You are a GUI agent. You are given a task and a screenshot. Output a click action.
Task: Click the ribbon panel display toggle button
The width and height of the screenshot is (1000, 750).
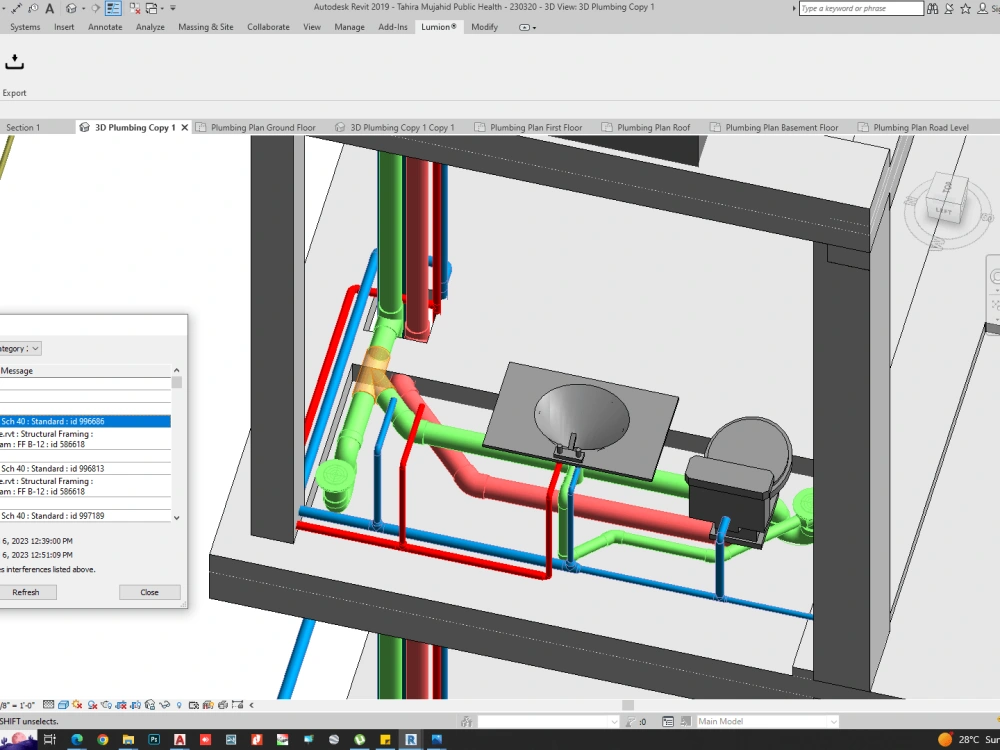click(x=527, y=27)
